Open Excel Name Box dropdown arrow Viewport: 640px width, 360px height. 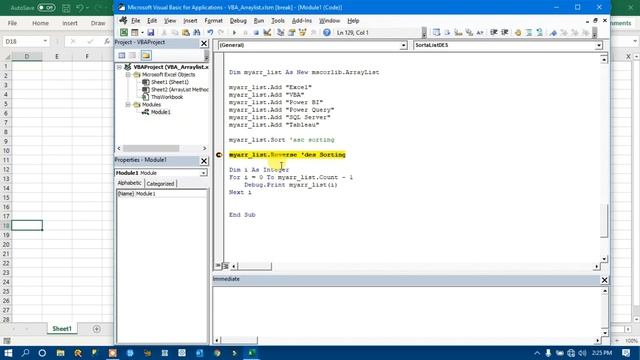[x=45, y=41]
